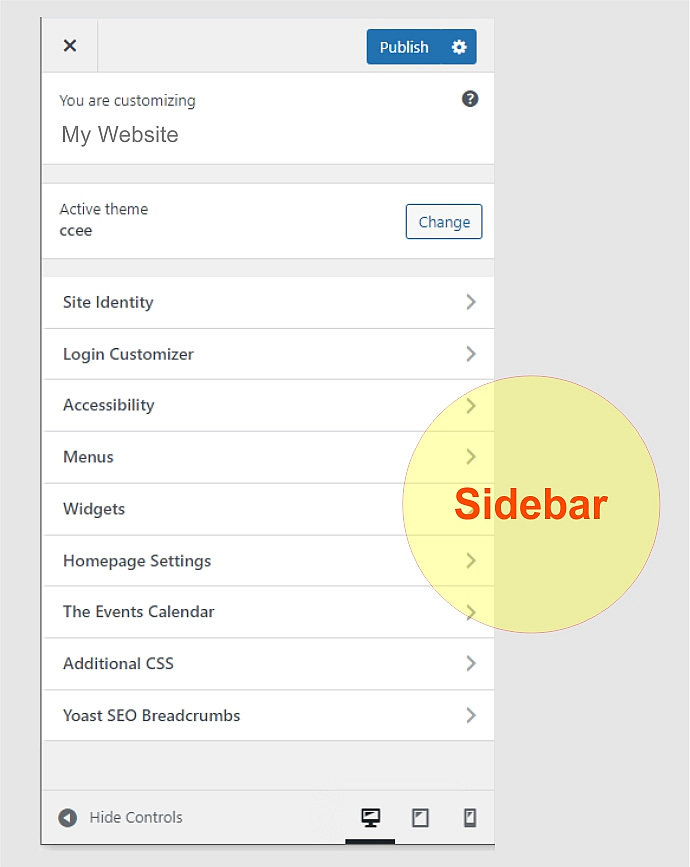Screen dimensions: 690x867
Task: Switch to desktop preview icon
Action: click(370, 817)
